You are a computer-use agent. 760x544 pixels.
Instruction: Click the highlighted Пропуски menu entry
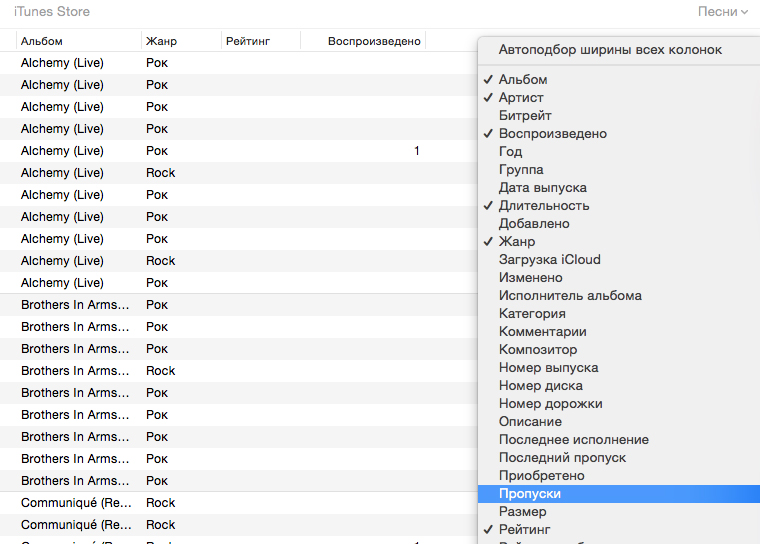tap(619, 494)
